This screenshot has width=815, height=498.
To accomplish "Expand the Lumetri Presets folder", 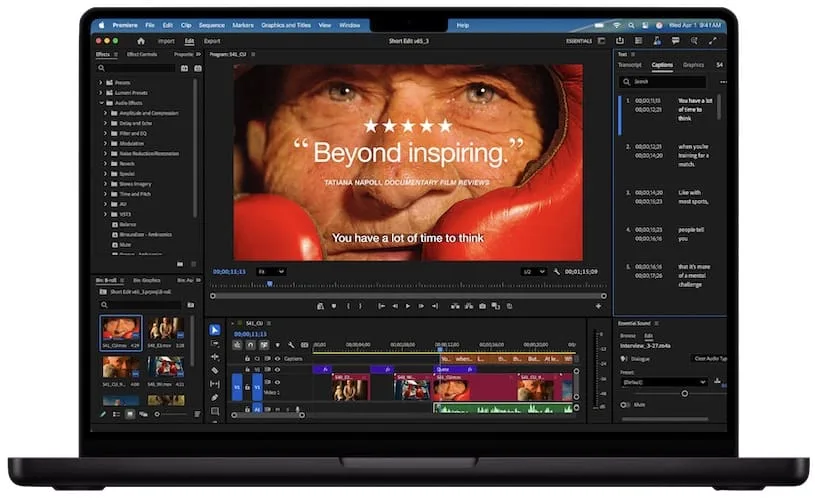I will point(101,93).
